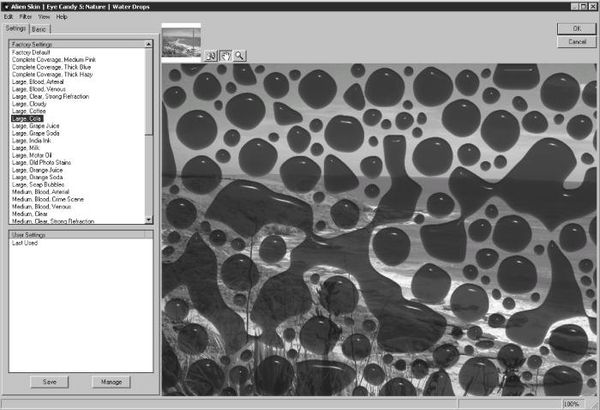Image resolution: width=600 pixels, height=410 pixels.
Task: Click the Alien Skin title bar menu icon
Action: 5,5
